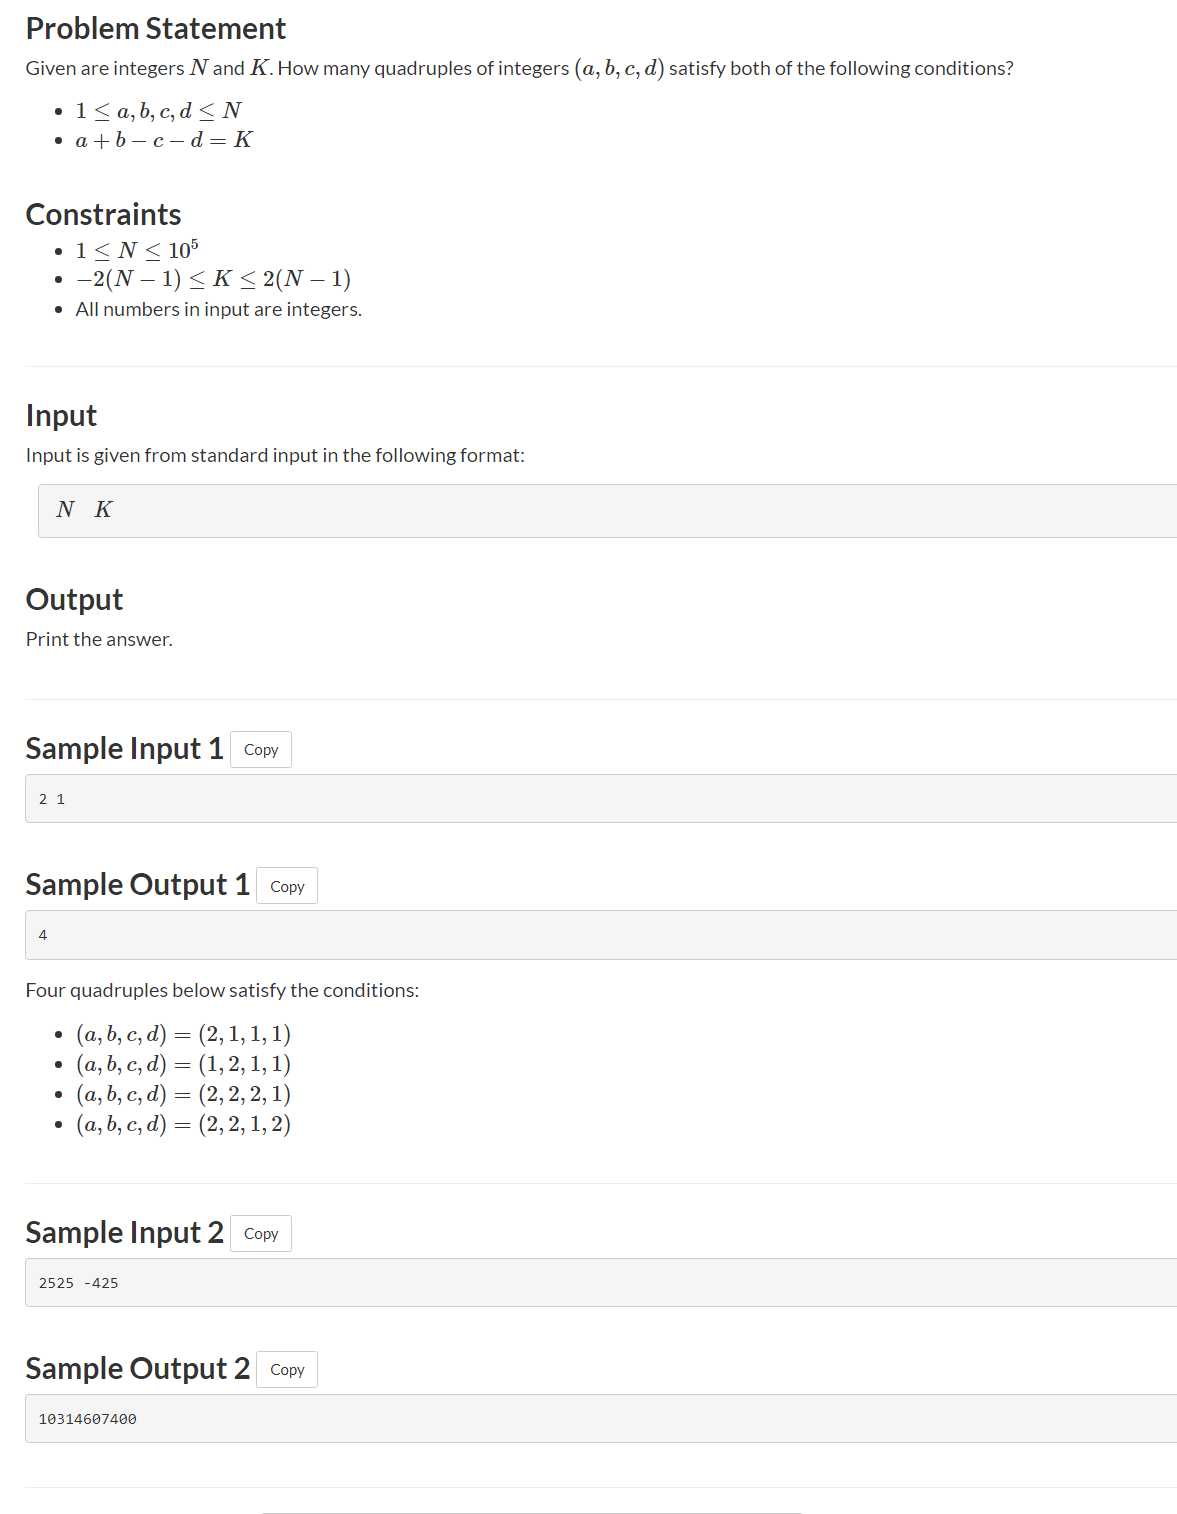Click the Sample Output 2 heading
Screen dimensions: 1177x1514
click(x=138, y=1369)
